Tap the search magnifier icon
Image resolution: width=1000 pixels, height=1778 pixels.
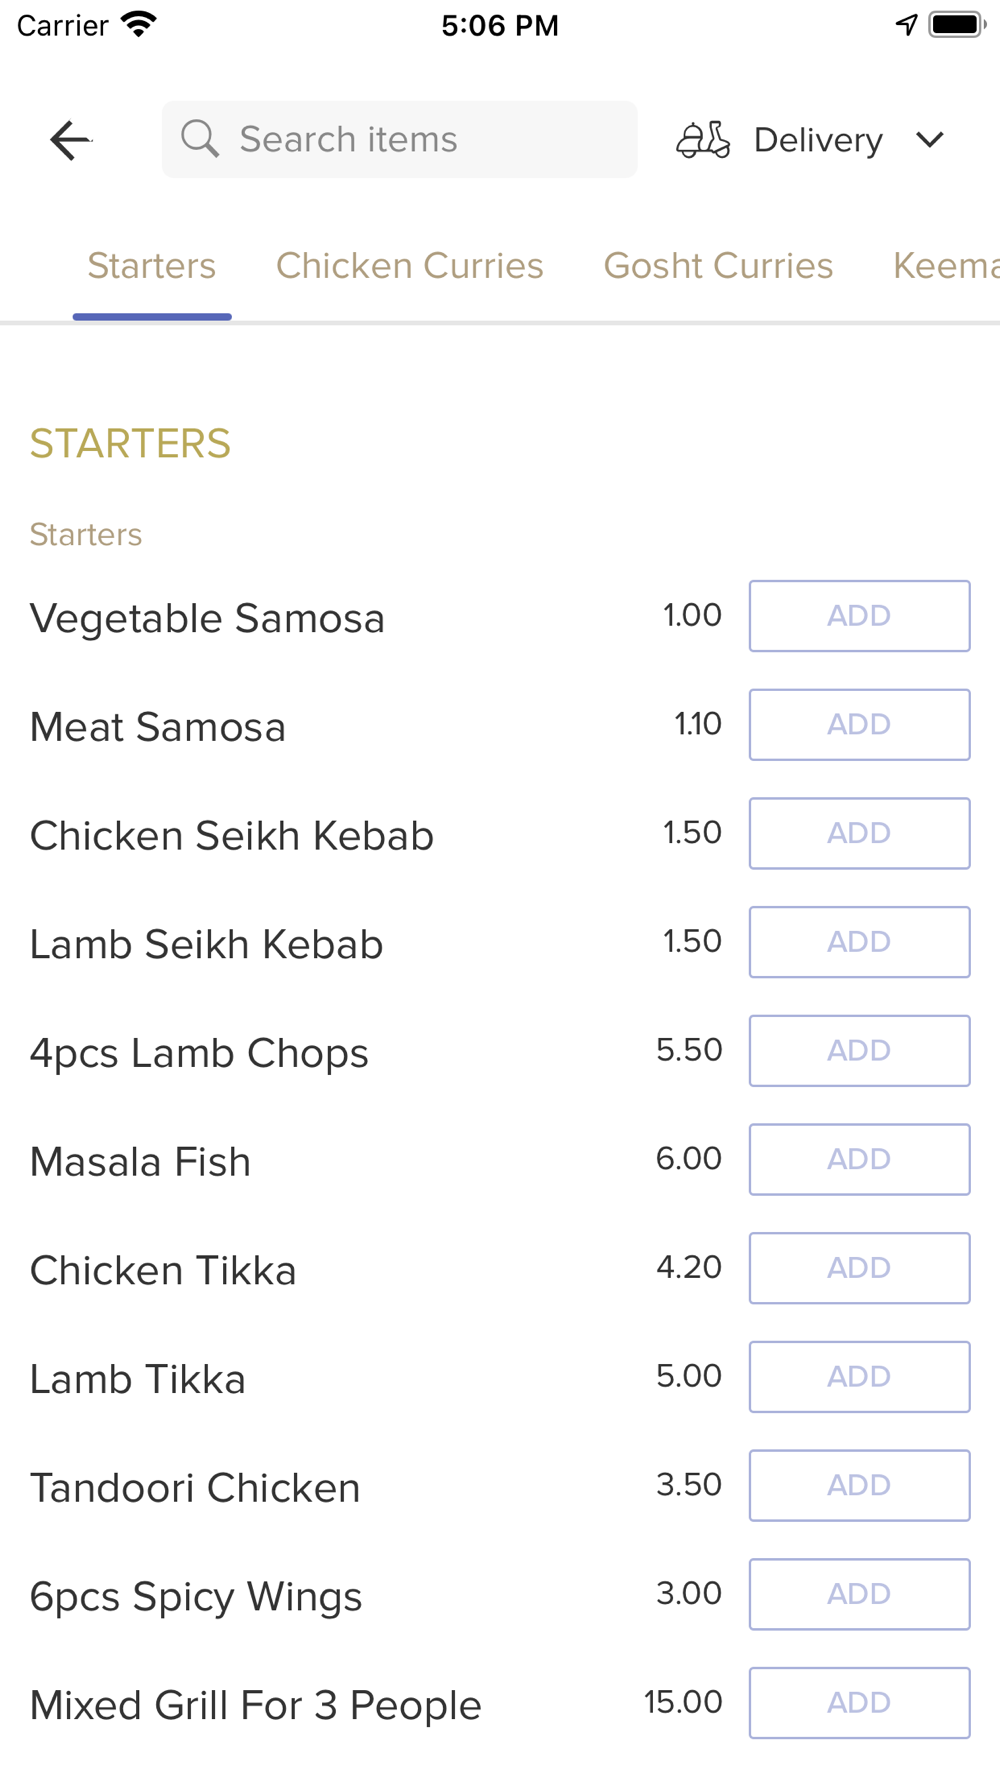200,139
